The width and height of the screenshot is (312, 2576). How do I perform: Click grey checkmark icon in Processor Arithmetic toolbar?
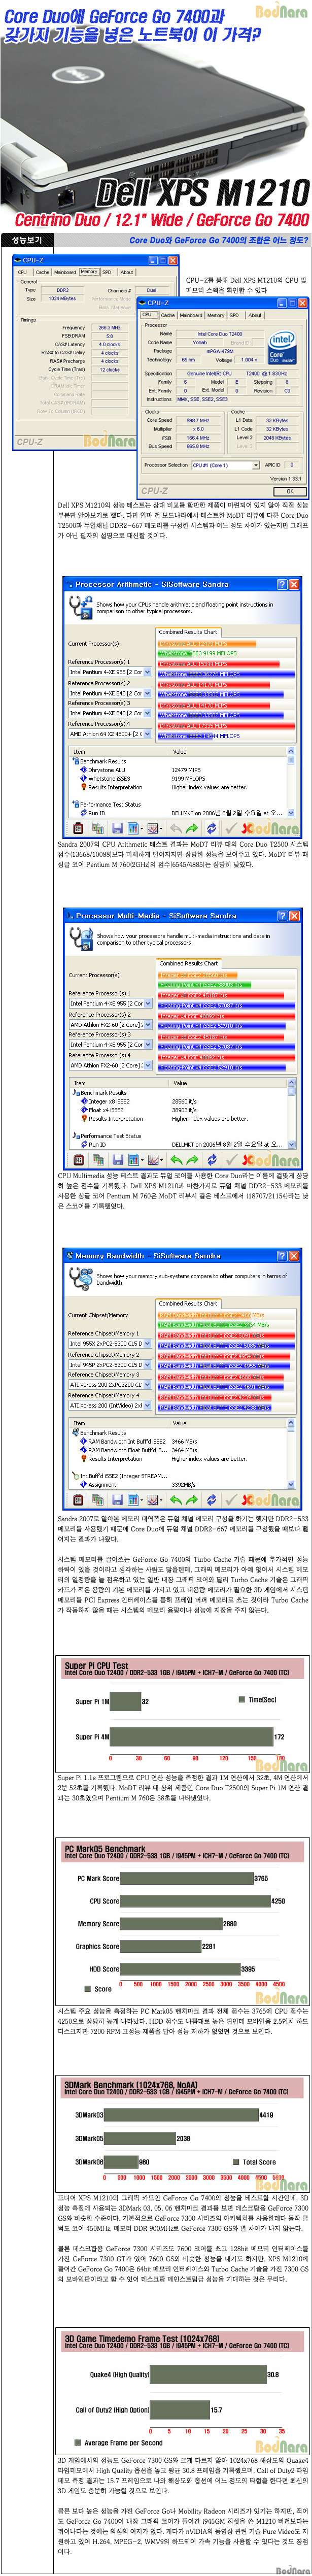pos(231,828)
